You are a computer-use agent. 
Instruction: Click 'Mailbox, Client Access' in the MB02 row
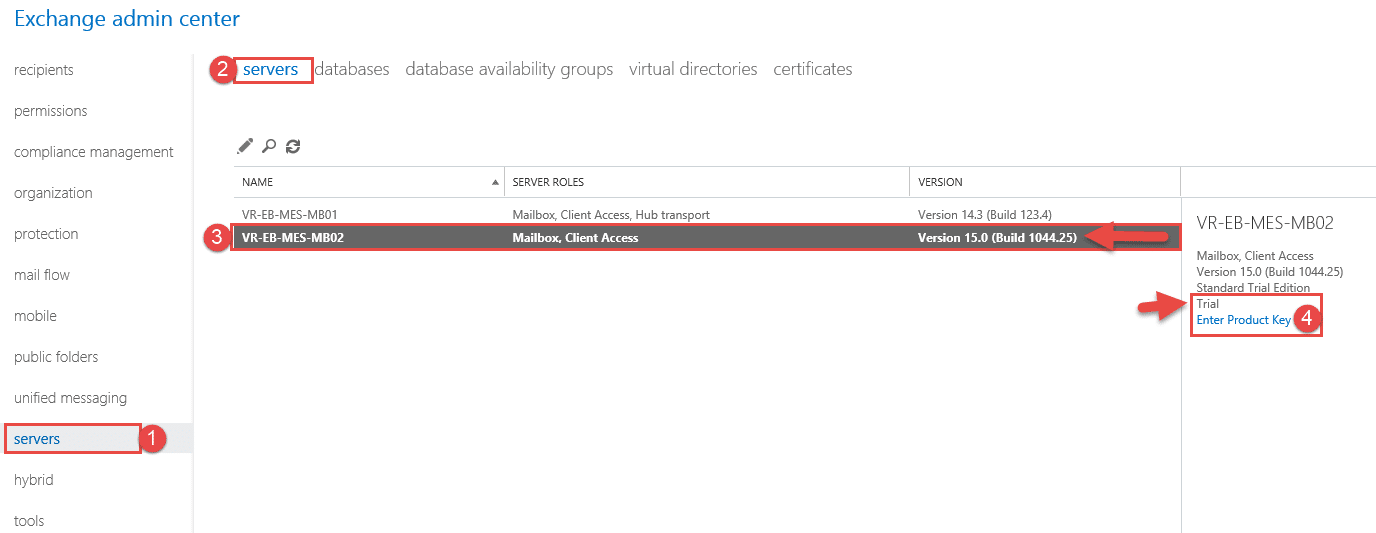click(x=575, y=237)
